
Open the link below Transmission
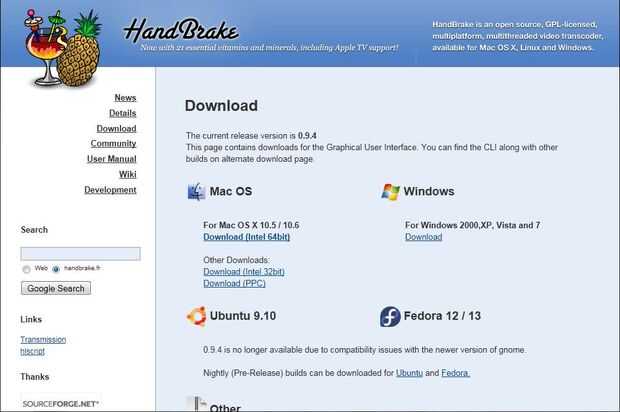point(32,351)
